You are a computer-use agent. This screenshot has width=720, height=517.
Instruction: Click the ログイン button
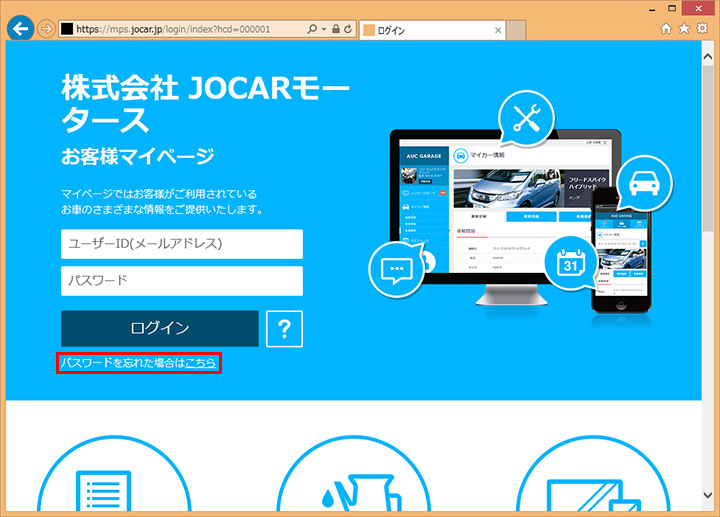pyautogui.click(x=160, y=328)
